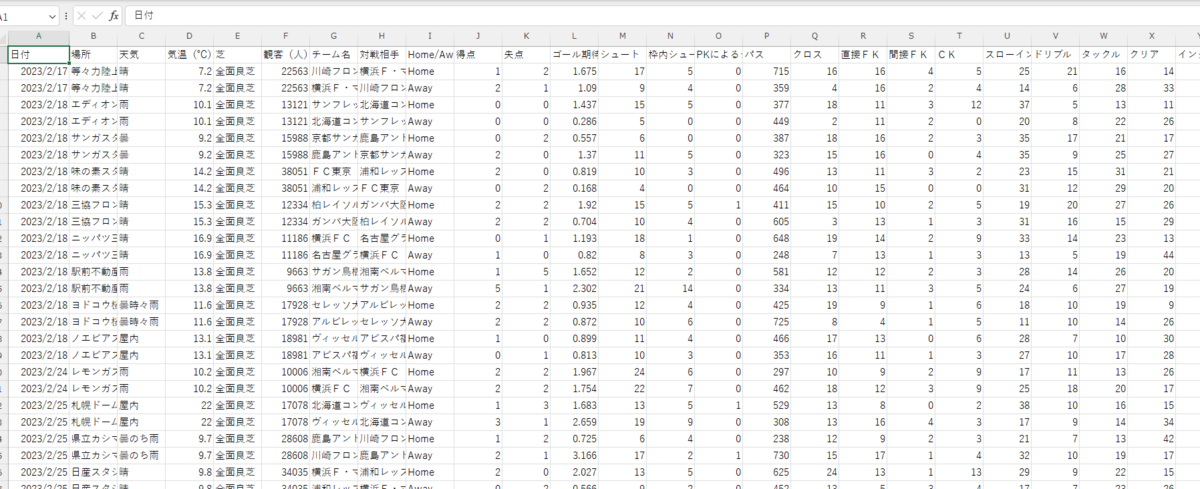This screenshot has width=1200, height=489.
Task: Click the パス header cell
Action: pyautogui.click(x=766, y=53)
